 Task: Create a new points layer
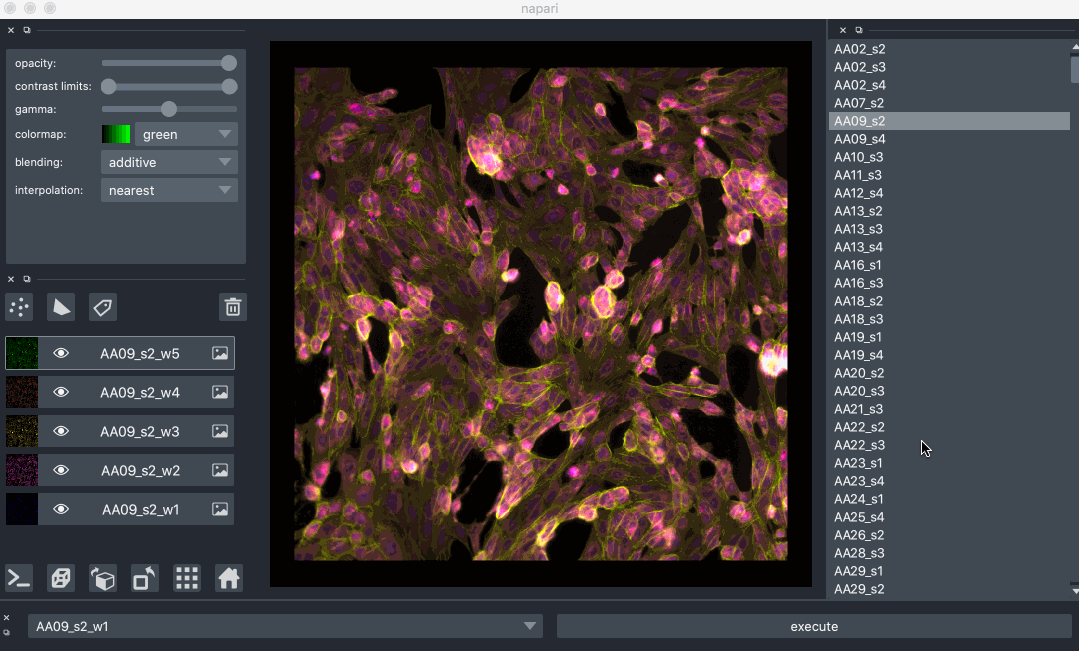19,307
